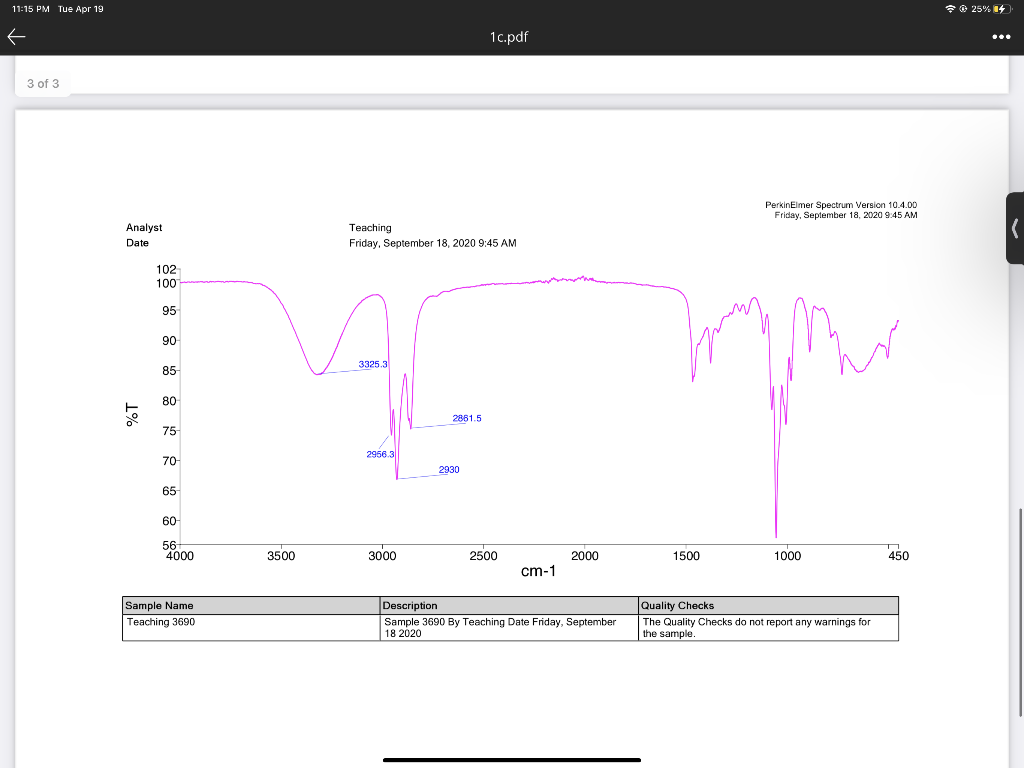Viewport: 1024px width, 768px height.
Task: Tap the 4000 x-axis tick label
Action: click(x=180, y=556)
